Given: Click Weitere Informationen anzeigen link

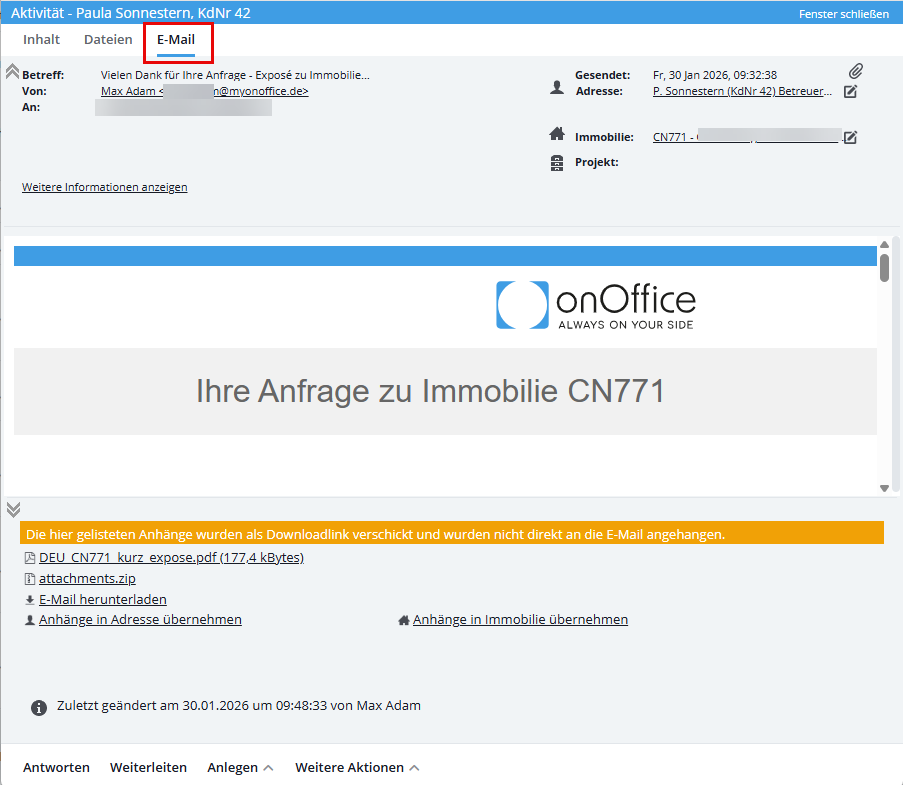Looking at the screenshot, I should [104, 187].
